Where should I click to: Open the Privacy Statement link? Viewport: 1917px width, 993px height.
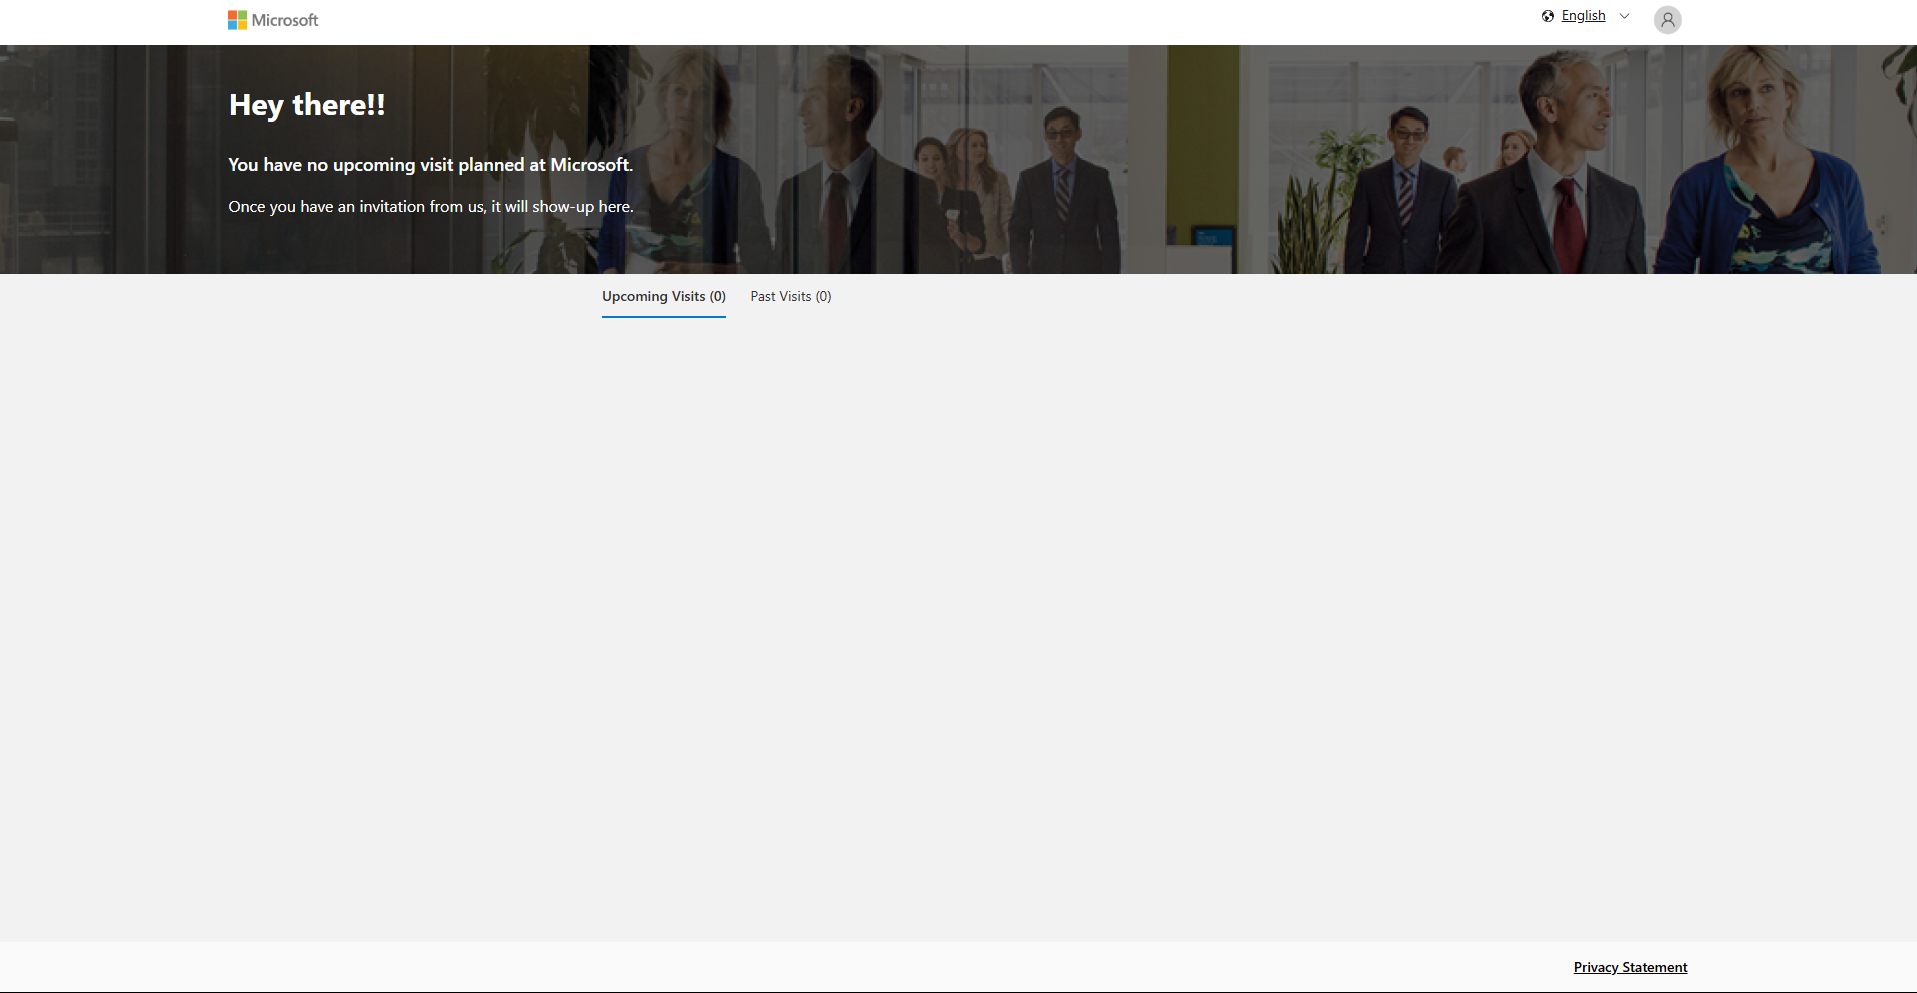tap(1630, 967)
